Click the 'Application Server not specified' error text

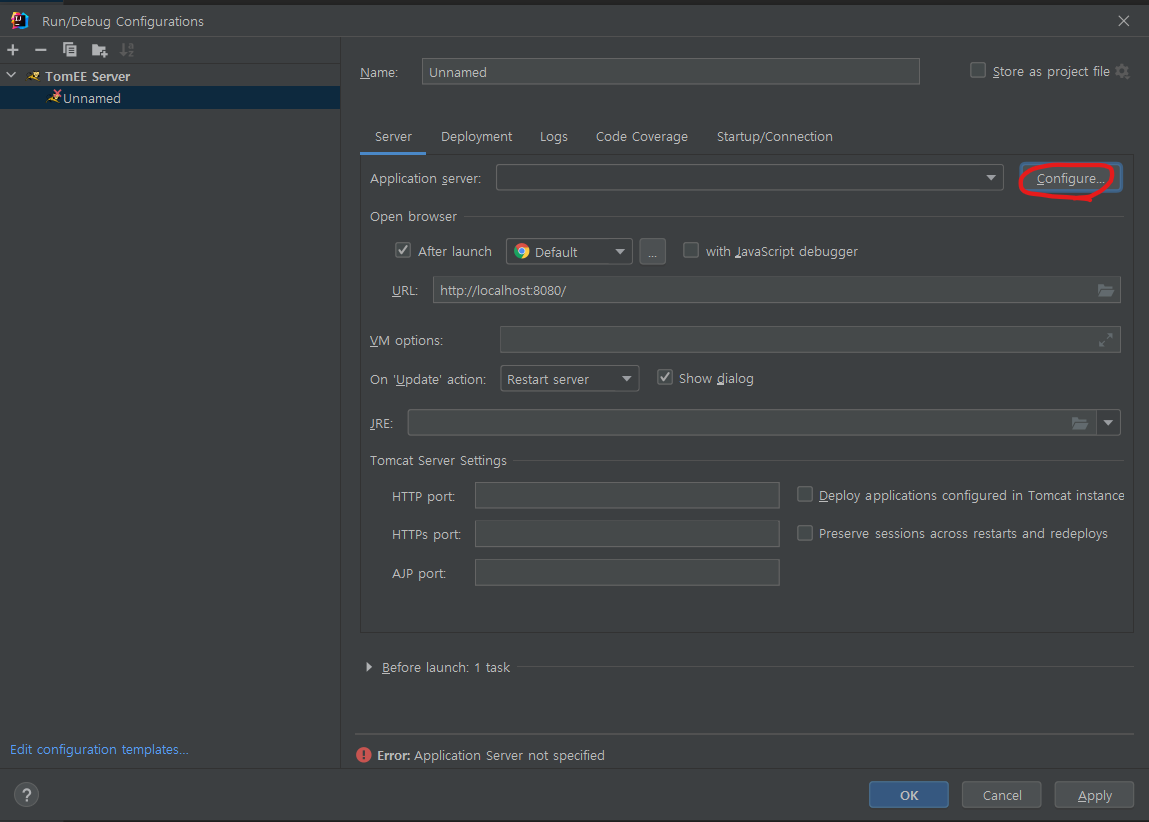[x=509, y=755]
